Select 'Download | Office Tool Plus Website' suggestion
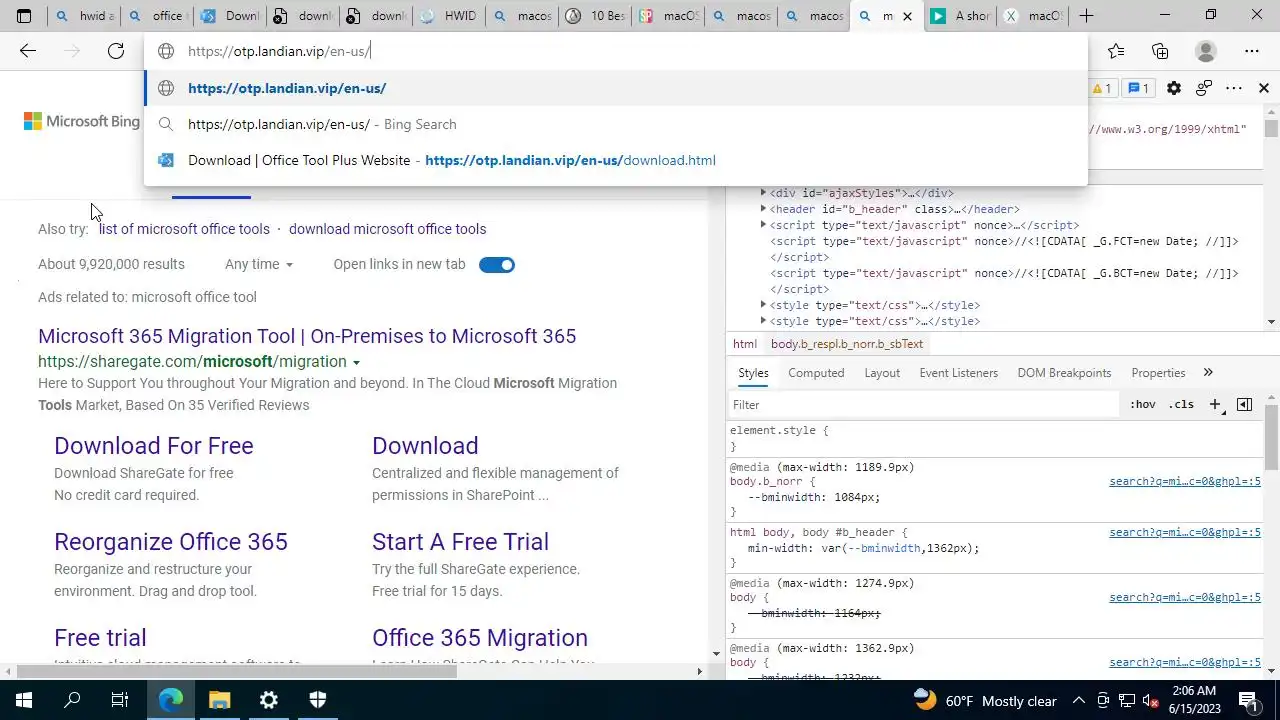The image size is (1280, 720). pos(615,160)
